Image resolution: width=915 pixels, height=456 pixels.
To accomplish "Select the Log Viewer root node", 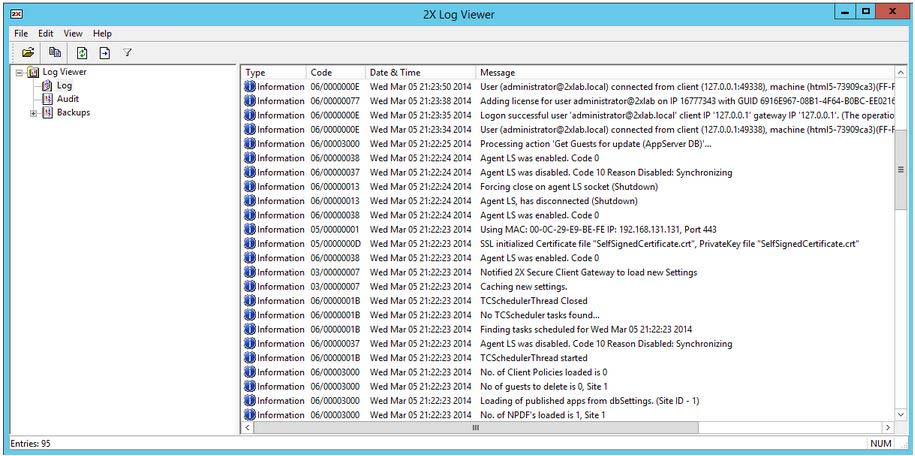I will pyautogui.click(x=64, y=72).
